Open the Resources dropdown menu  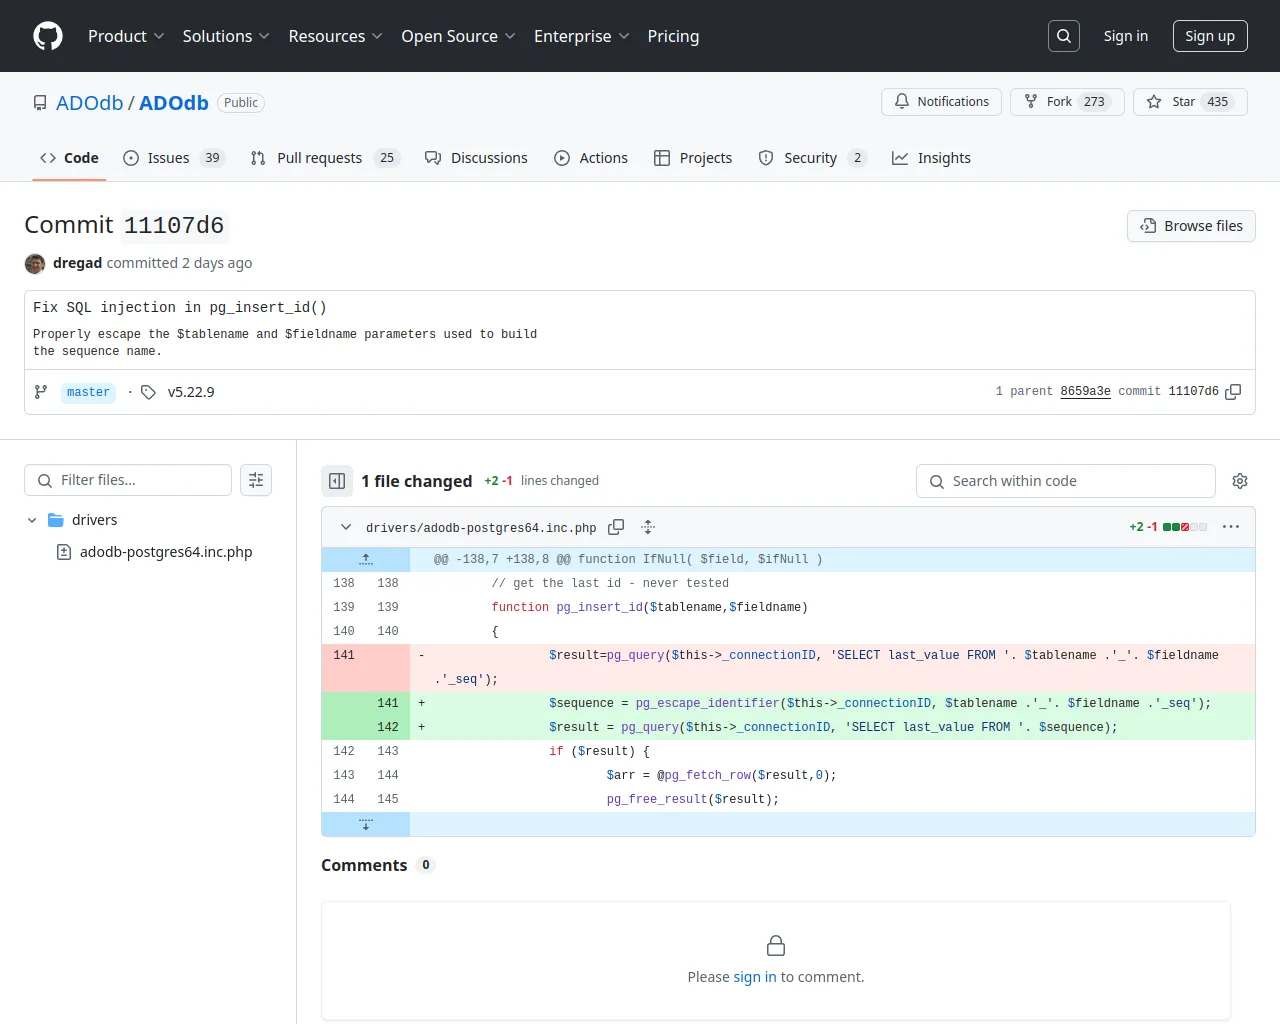335,36
